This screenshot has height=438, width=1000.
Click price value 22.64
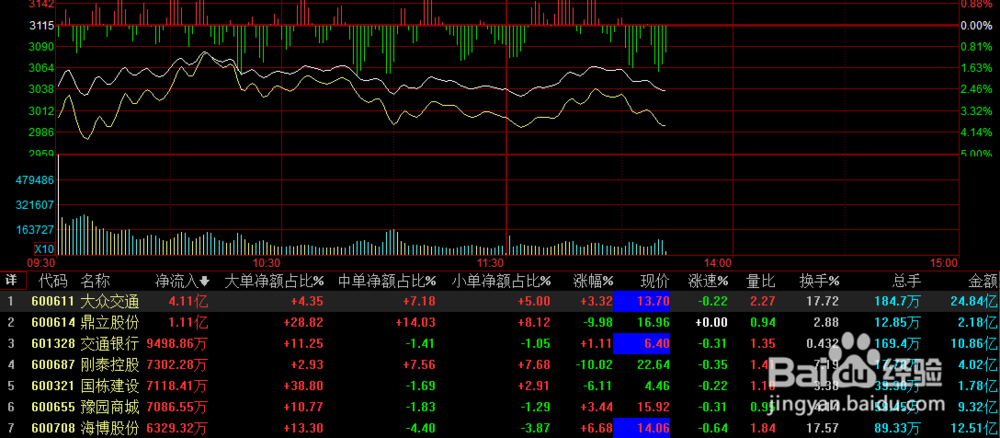654,365
